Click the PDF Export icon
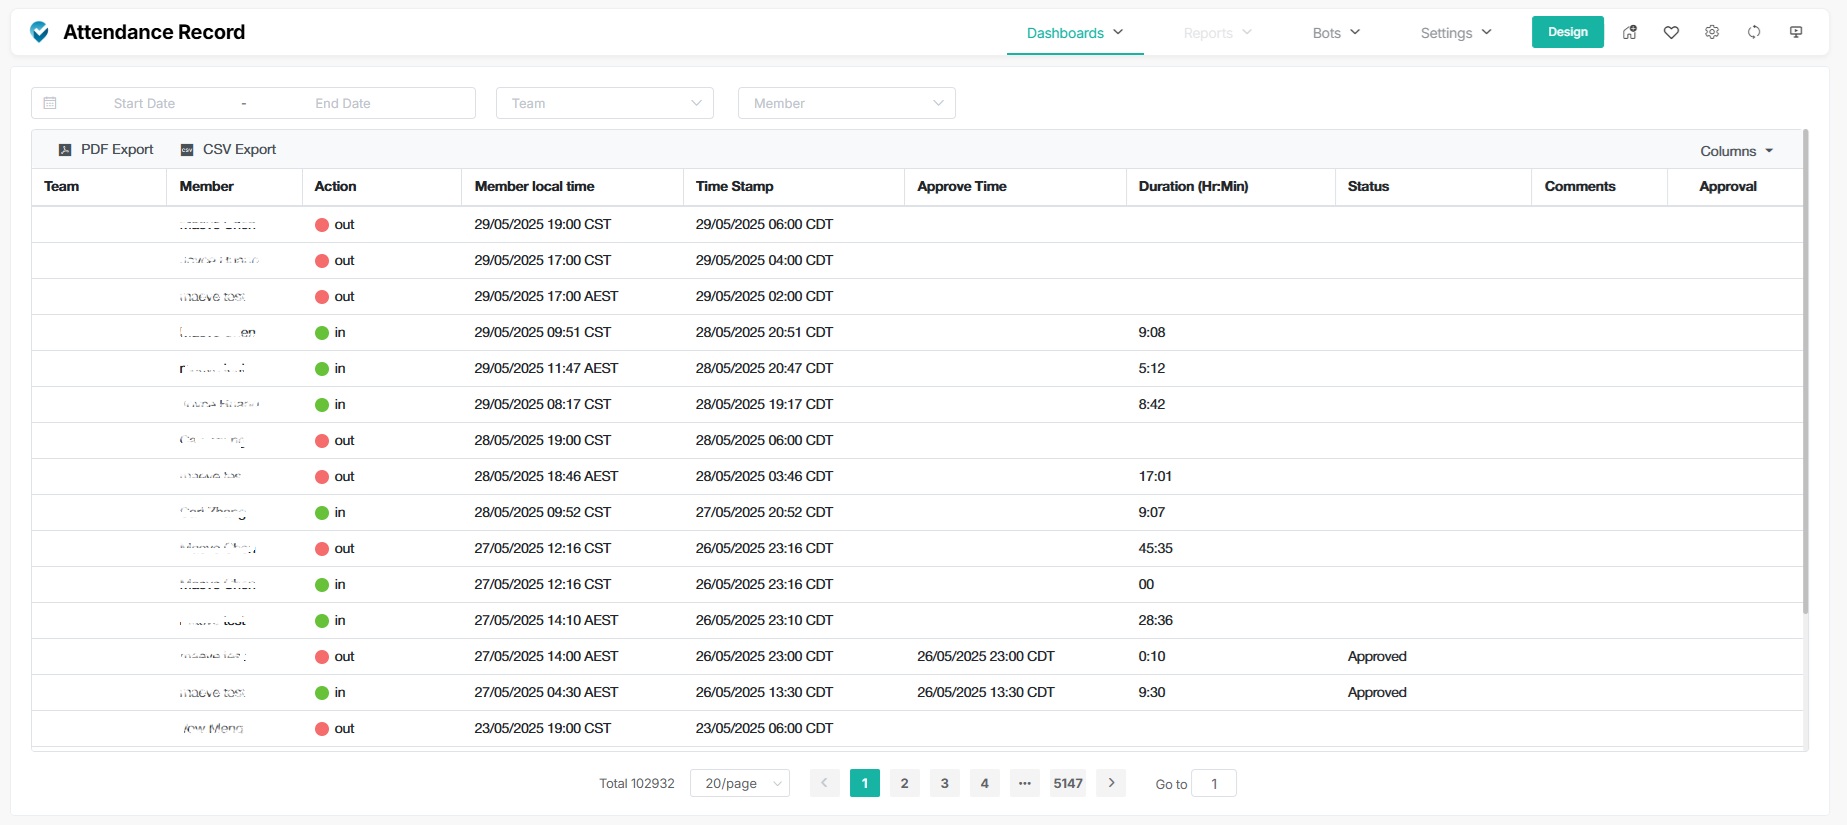This screenshot has width=1847, height=825. point(65,150)
